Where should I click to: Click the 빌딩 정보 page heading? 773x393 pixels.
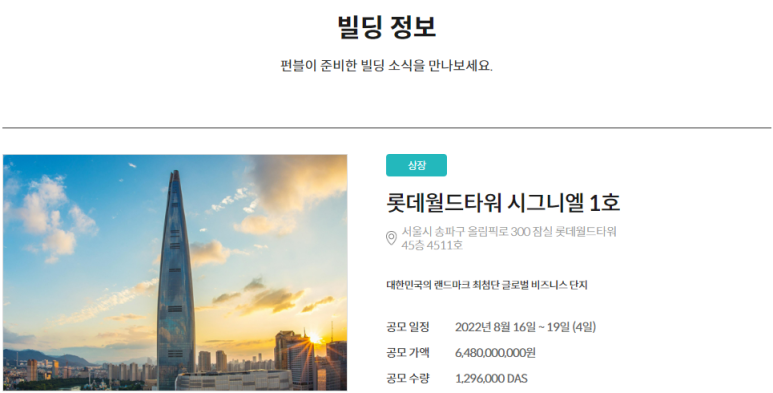[386, 27]
